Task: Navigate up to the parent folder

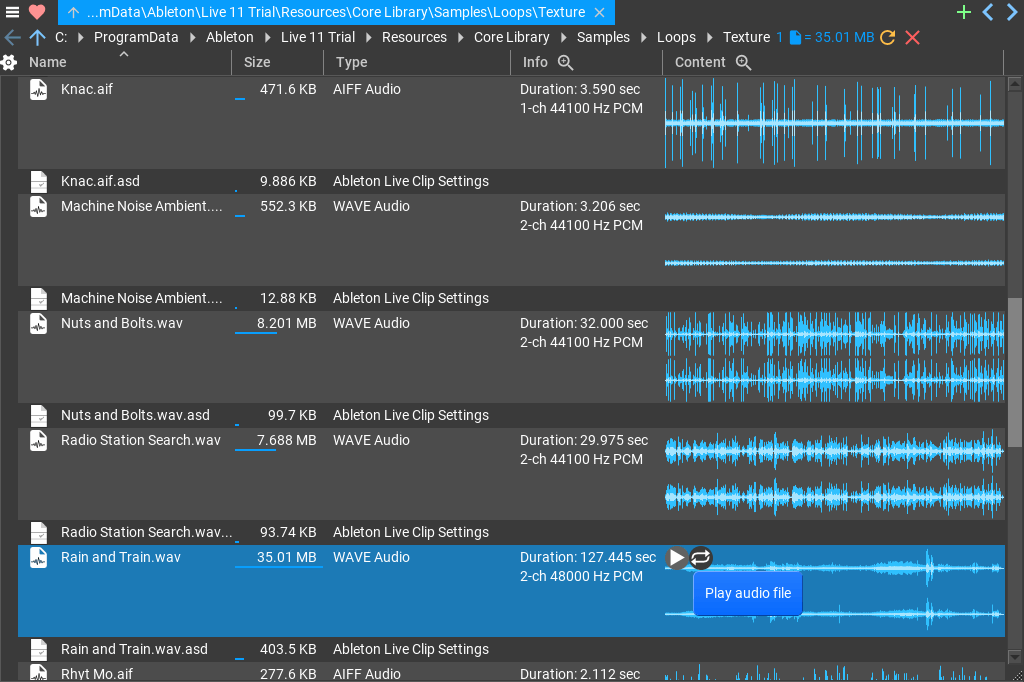Action: click(36, 37)
